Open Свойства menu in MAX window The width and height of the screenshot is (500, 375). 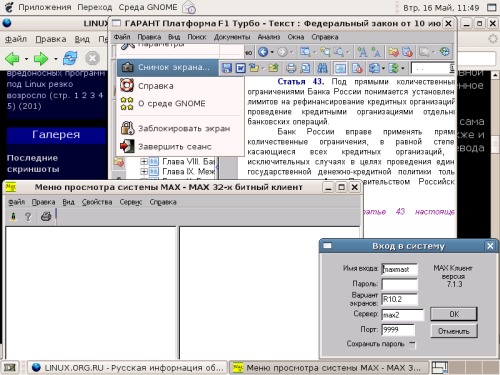coord(97,202)
